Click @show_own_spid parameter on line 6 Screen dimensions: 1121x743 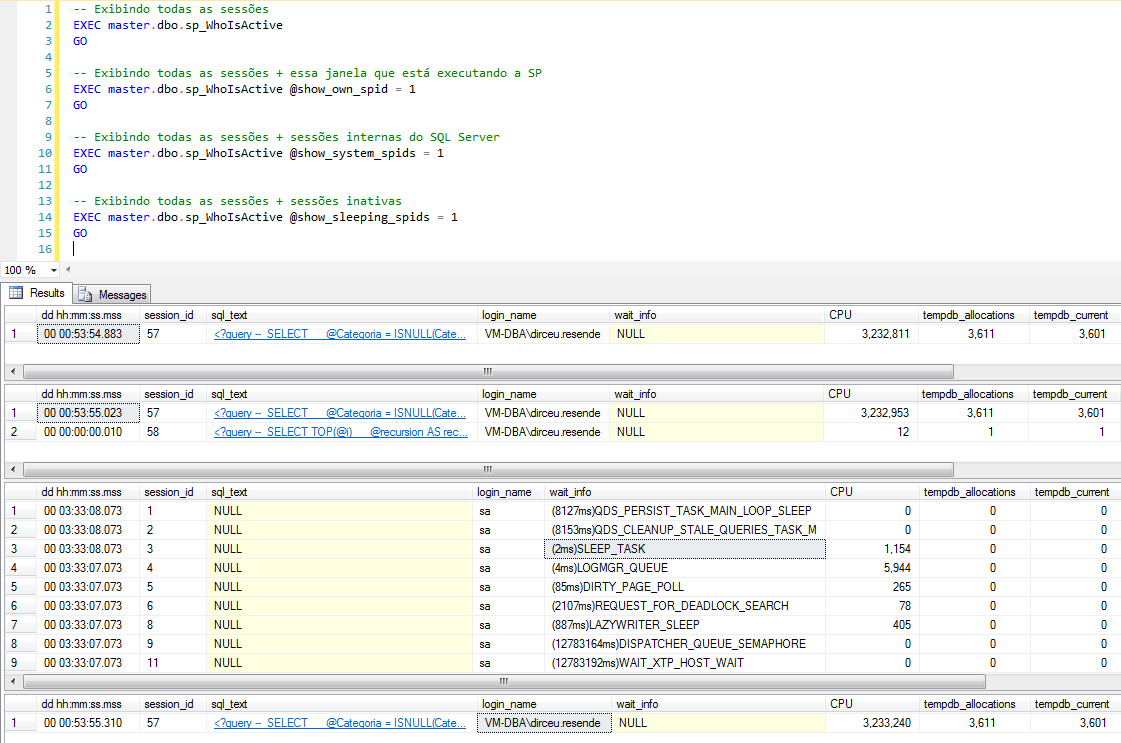pyautogui.click(x=338, y=89)
